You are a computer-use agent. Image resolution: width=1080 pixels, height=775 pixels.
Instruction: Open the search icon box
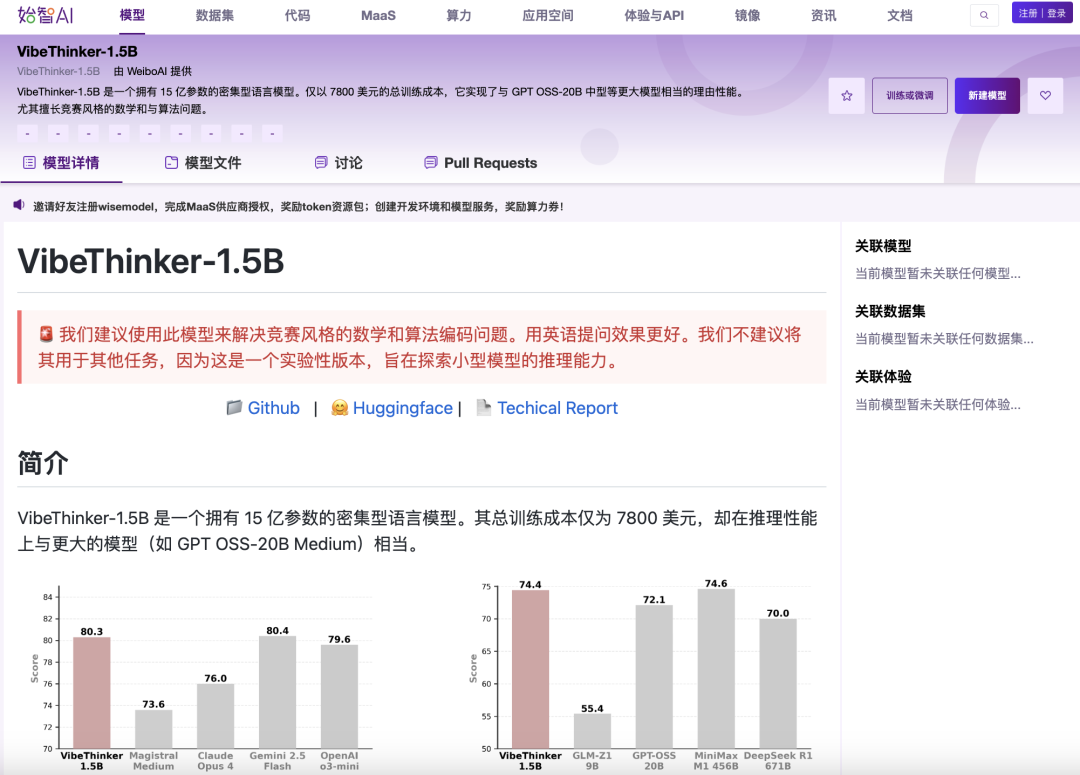pos(984,15)
